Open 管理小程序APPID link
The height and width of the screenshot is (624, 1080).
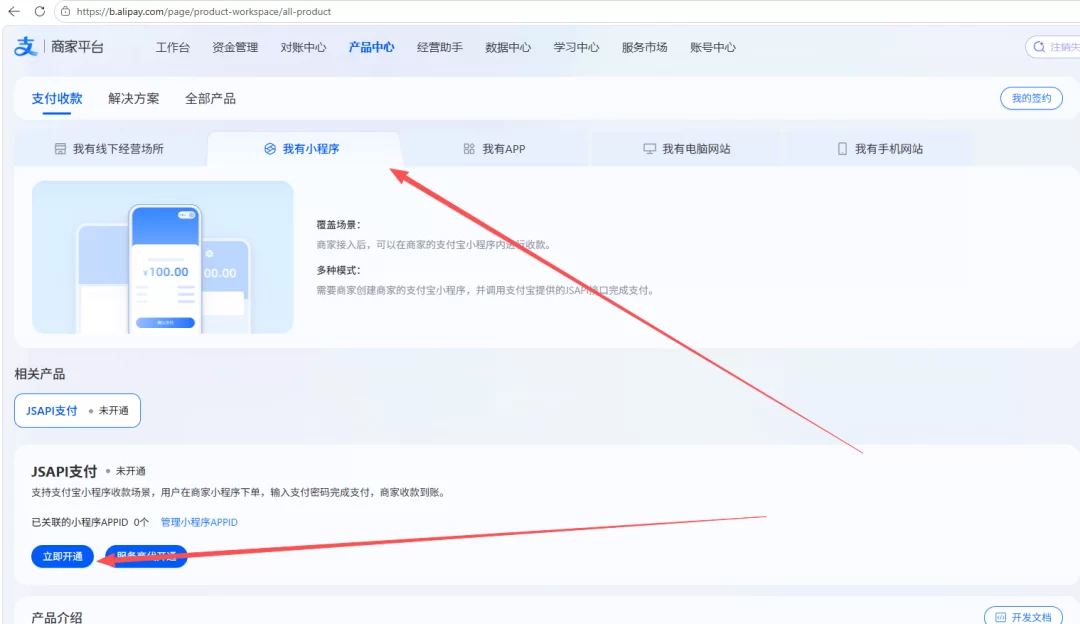[x=199, y=522]
